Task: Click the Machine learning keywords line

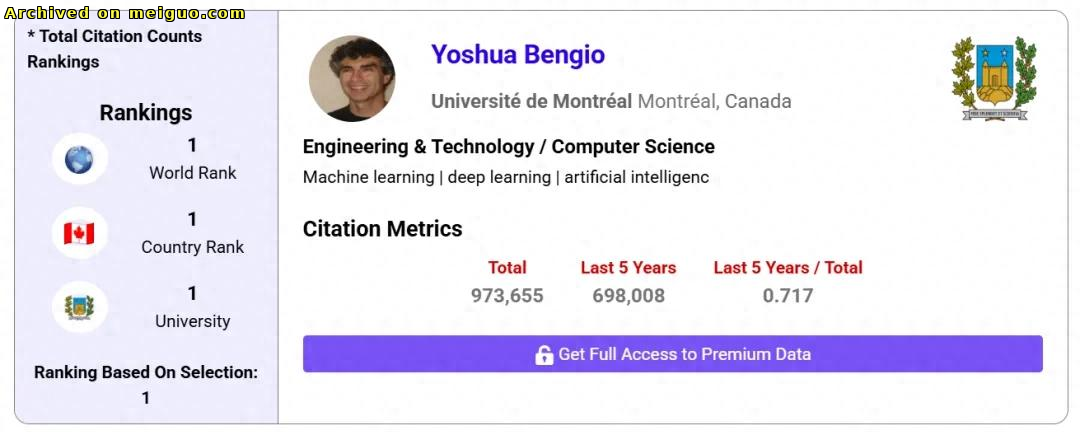Action: tap(506, 178)
